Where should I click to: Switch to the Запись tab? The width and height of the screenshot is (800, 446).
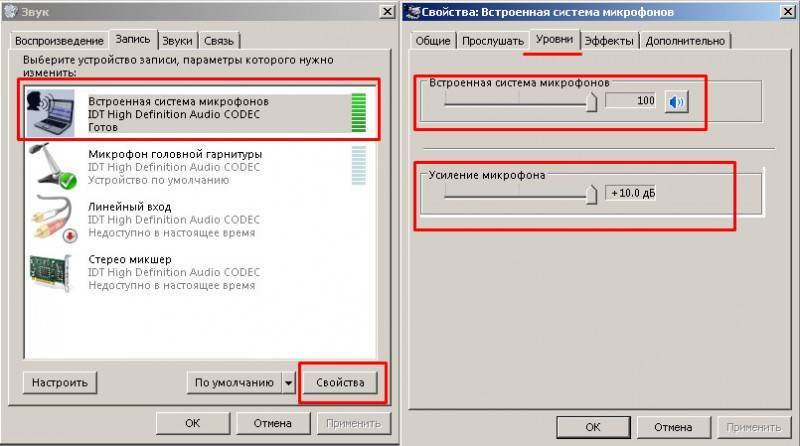tap(133, 39)
